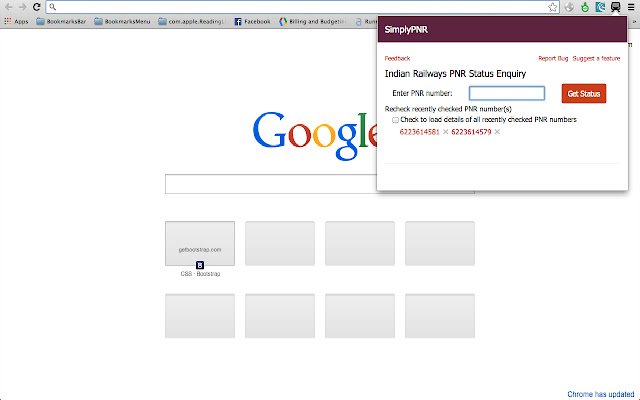The height and width of the screenshot is (400, 640).
Task: Click the Suggest a feature link
Action: click(x=596, y=58)
